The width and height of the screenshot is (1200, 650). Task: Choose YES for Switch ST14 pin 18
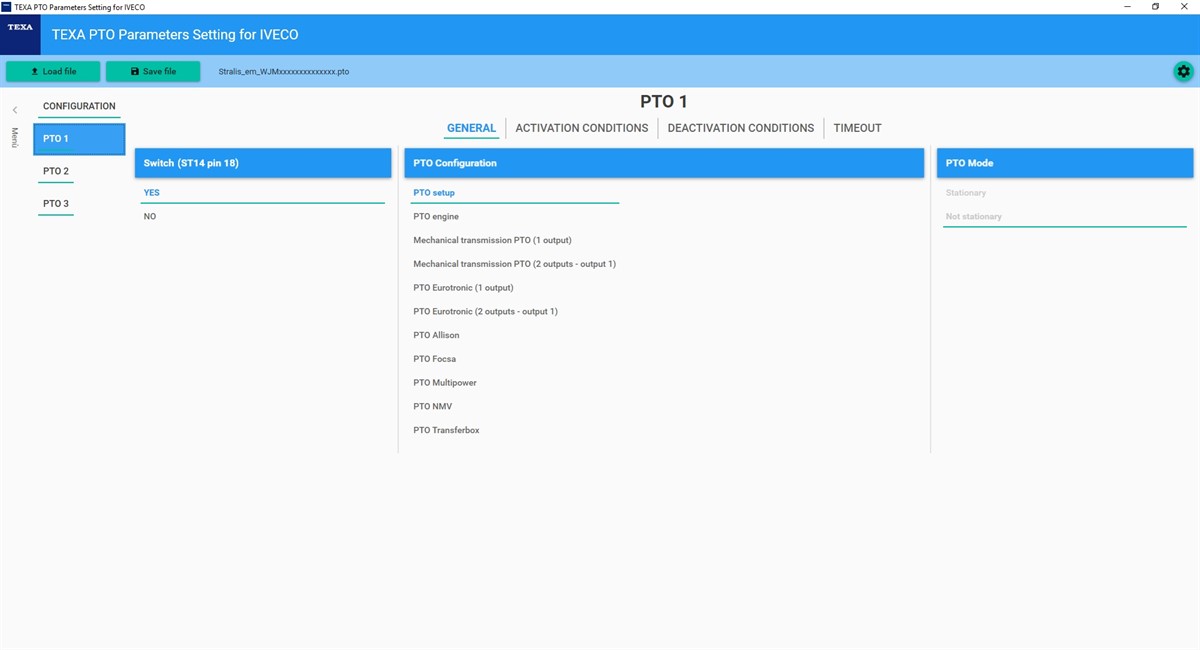click(x=263, y=193)
